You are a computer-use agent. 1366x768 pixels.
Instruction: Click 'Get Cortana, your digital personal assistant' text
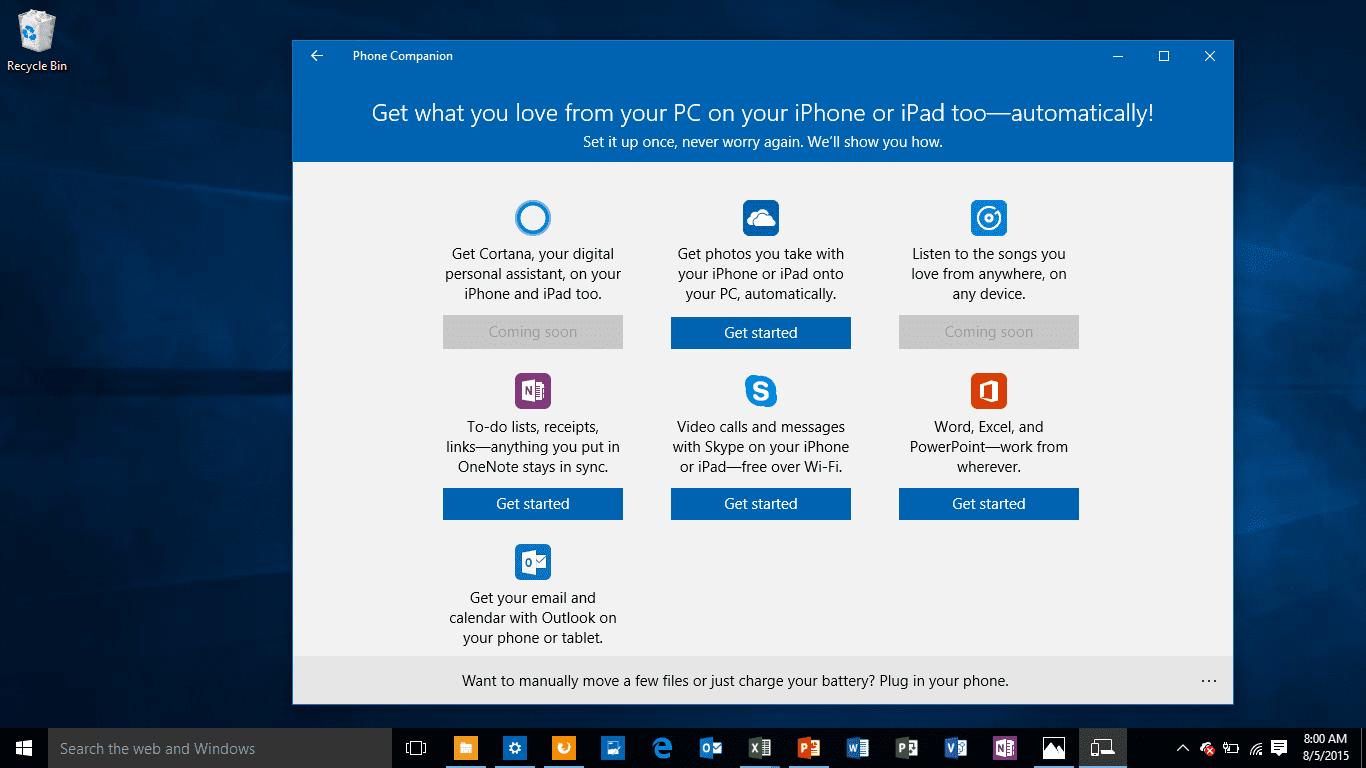(x=533, y=274)
